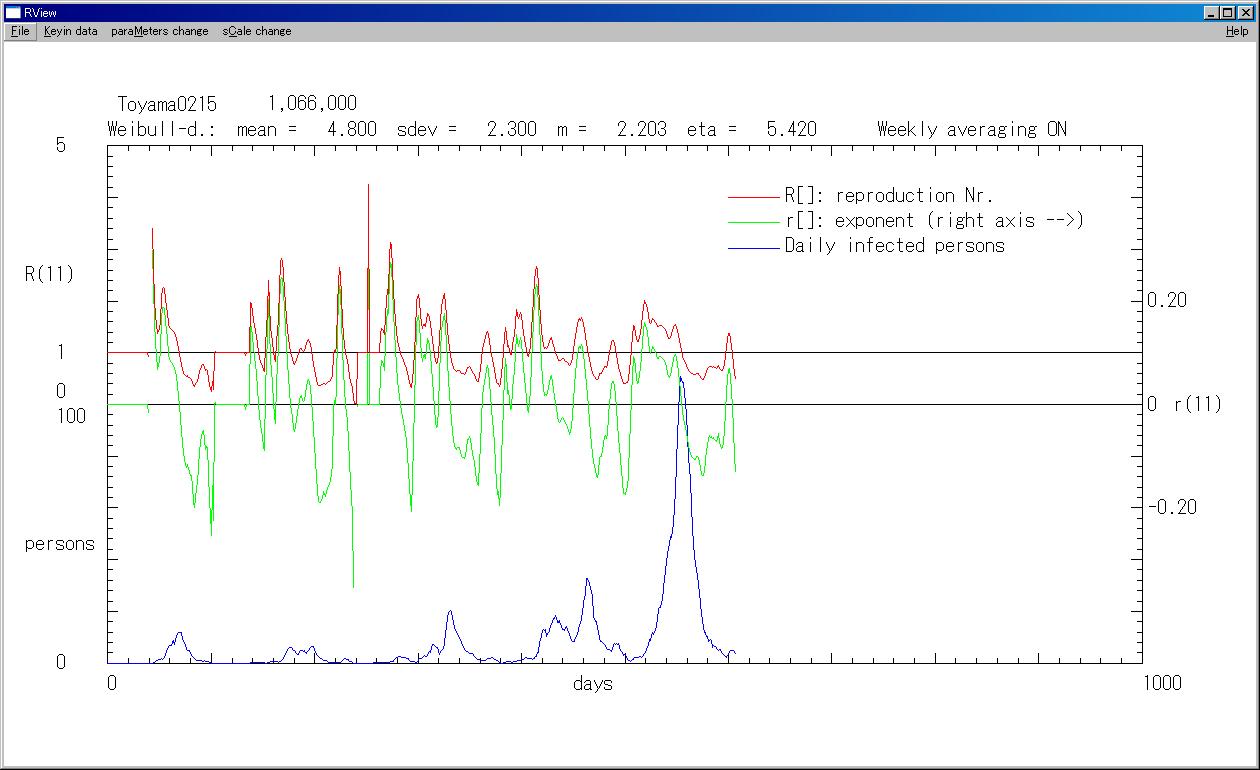Click the '-0.20' right axis tick label
Viewport: 1260px width, 770px height.
point(1172,507)
